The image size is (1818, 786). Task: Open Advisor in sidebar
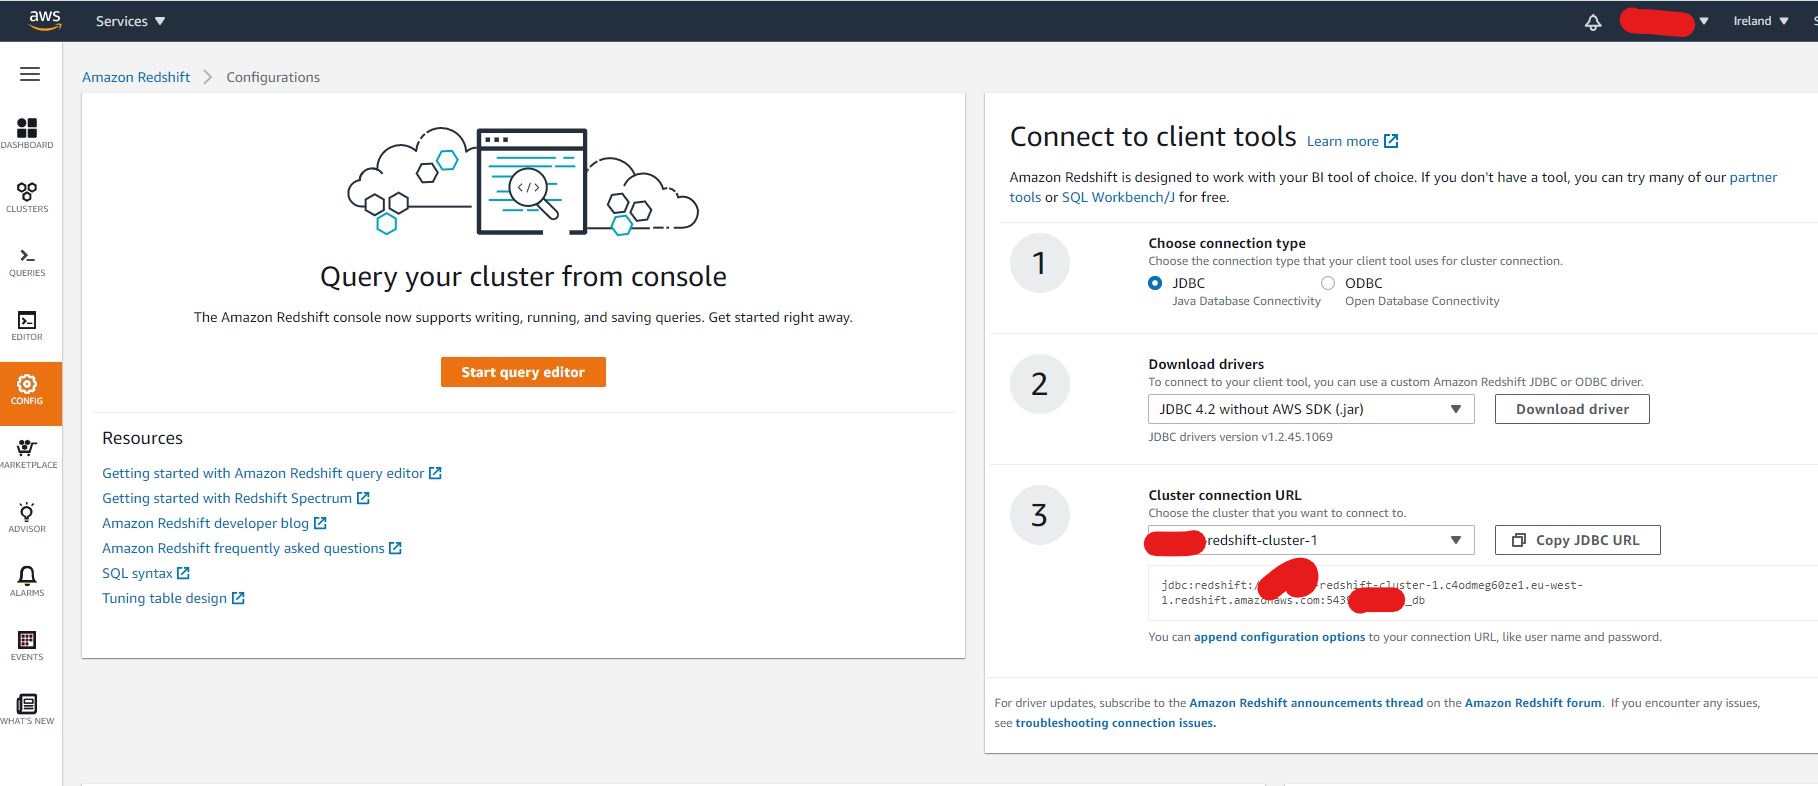click(x=27, y=517)
